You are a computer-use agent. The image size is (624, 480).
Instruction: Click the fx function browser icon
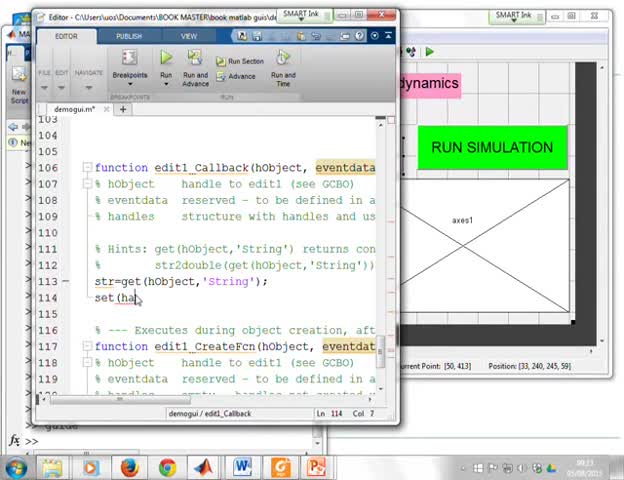[x=15, y=441]
